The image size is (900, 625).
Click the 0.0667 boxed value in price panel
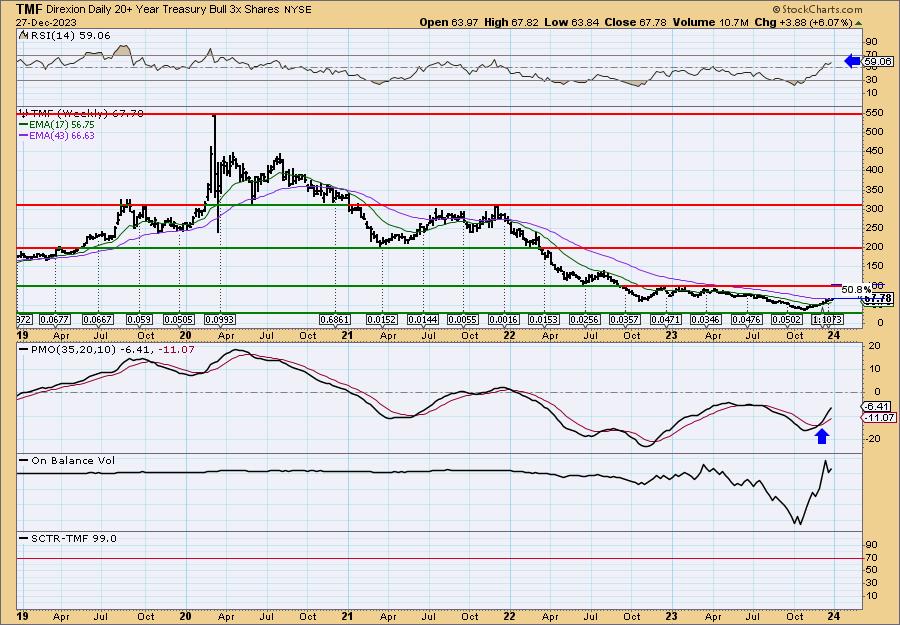[97, 319]
